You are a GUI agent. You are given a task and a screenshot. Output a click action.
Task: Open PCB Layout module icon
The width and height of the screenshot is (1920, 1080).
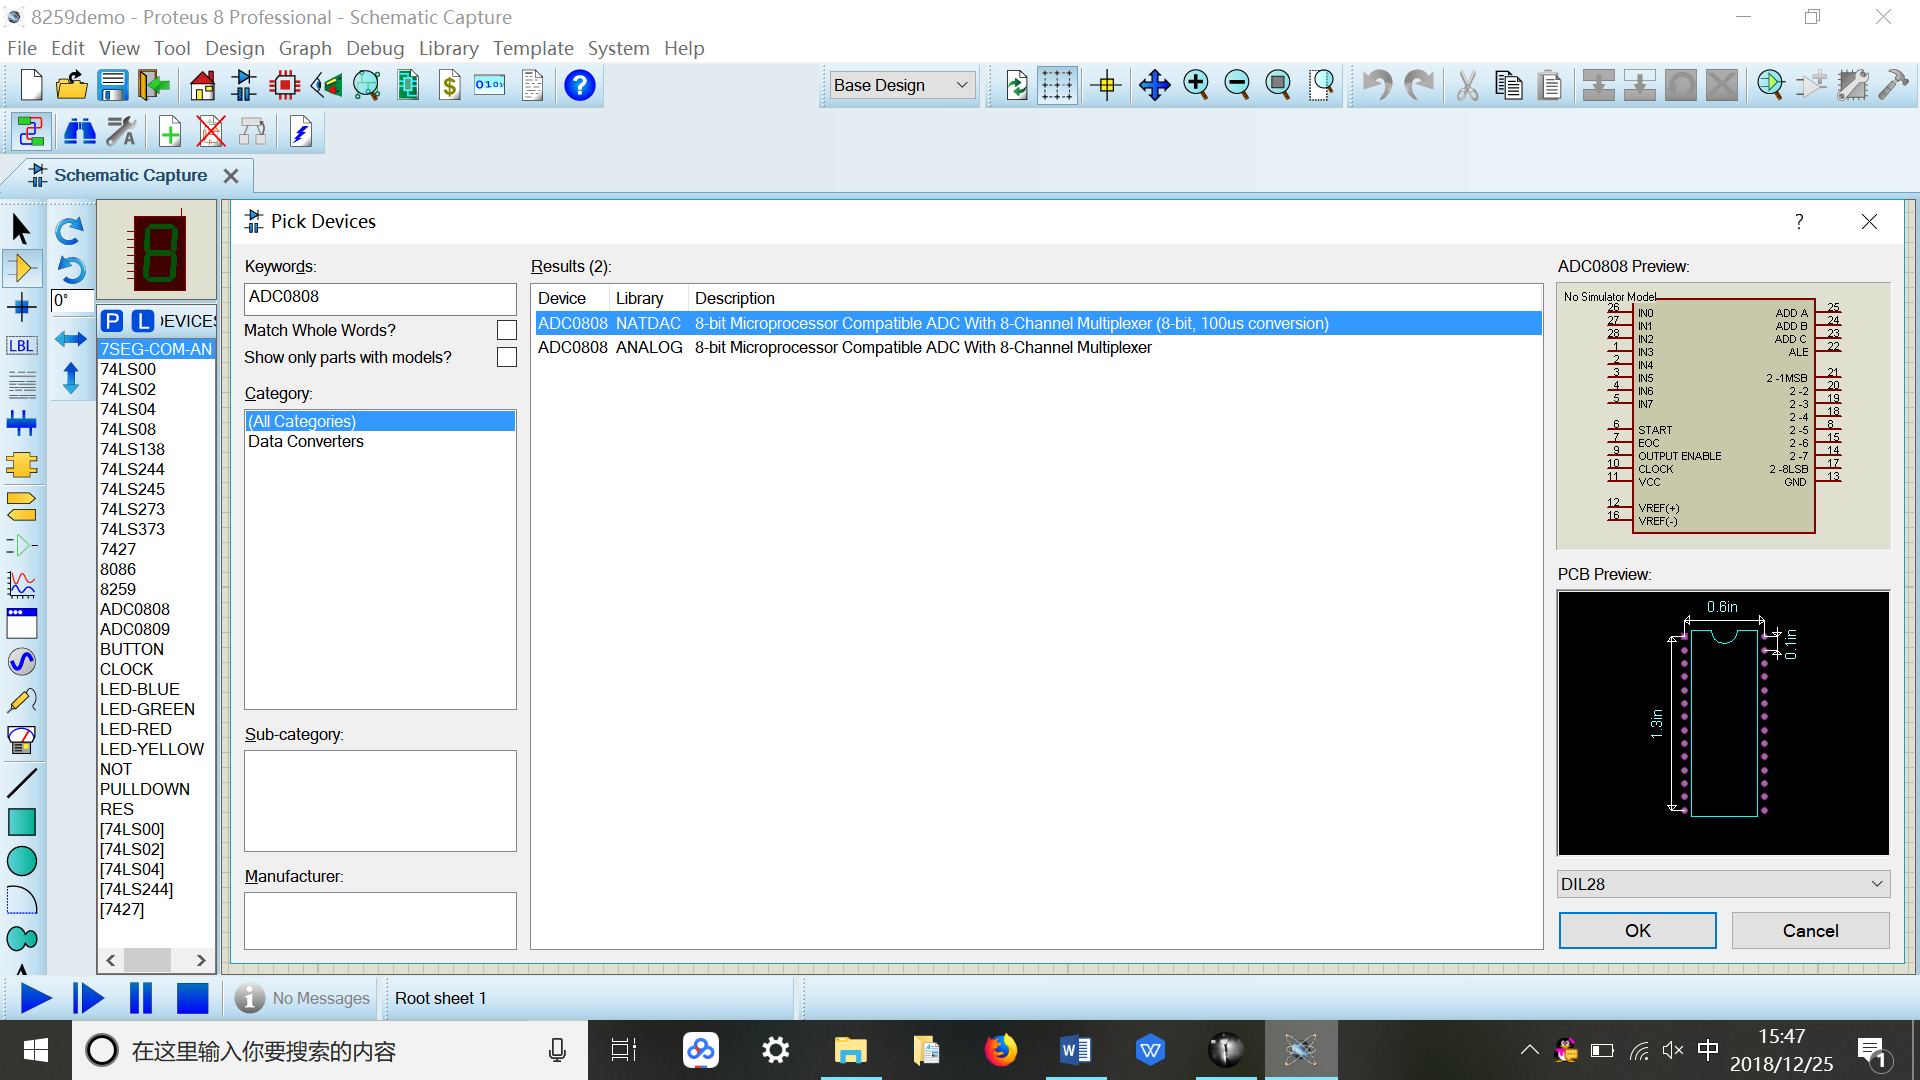pyautogui.click(x=285, y=86)
